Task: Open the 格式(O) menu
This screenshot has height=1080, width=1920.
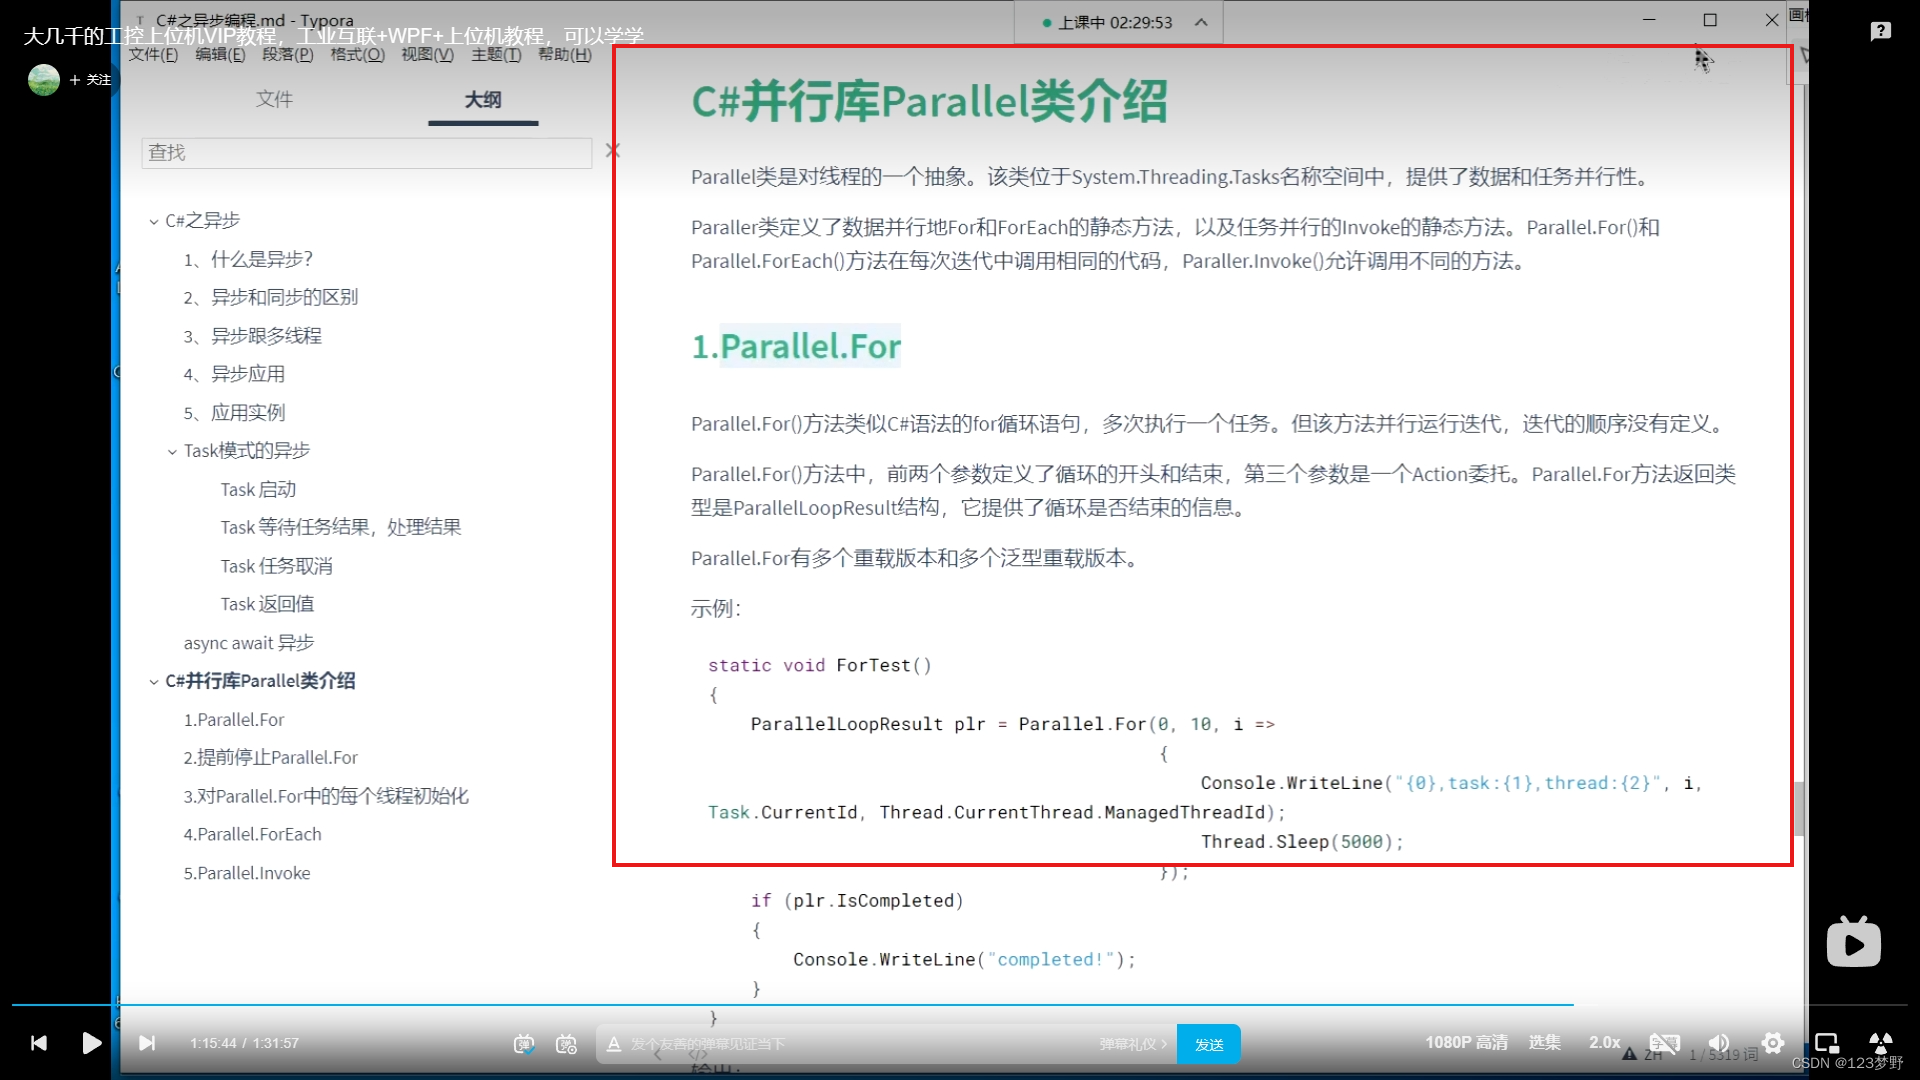Action: tap(357, 55)
